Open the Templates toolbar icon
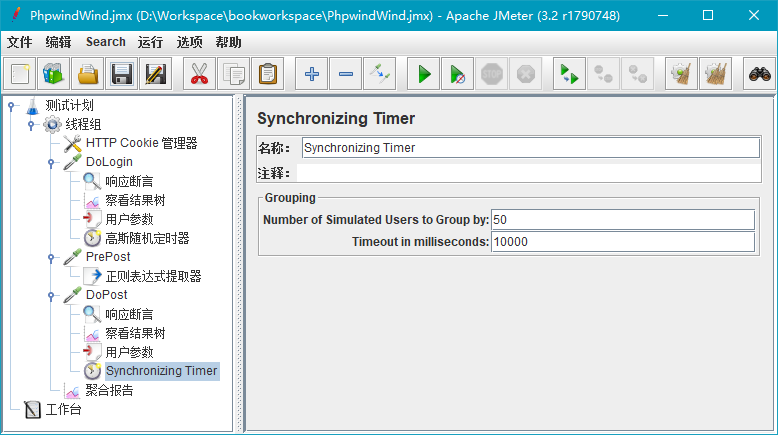This screenshot has height=435, width=778. pyautogui.click(x=54, y=74)
